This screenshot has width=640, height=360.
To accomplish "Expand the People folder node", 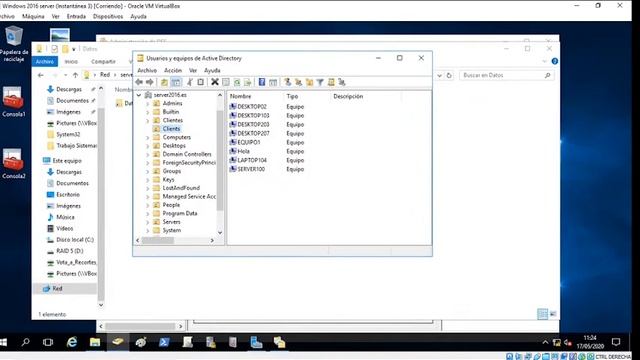I will tap(147, 205).
